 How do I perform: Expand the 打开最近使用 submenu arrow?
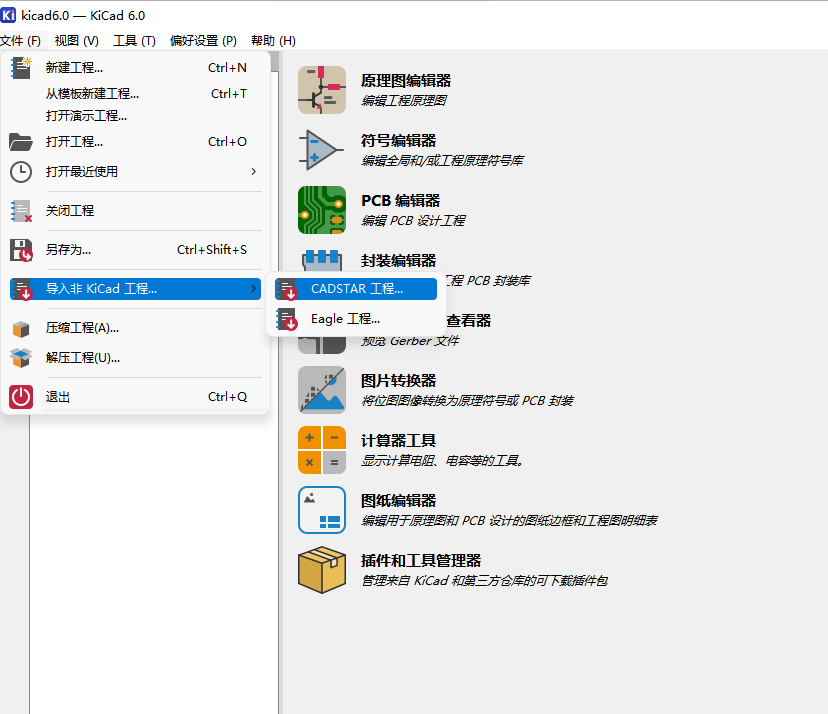point(253,172)
